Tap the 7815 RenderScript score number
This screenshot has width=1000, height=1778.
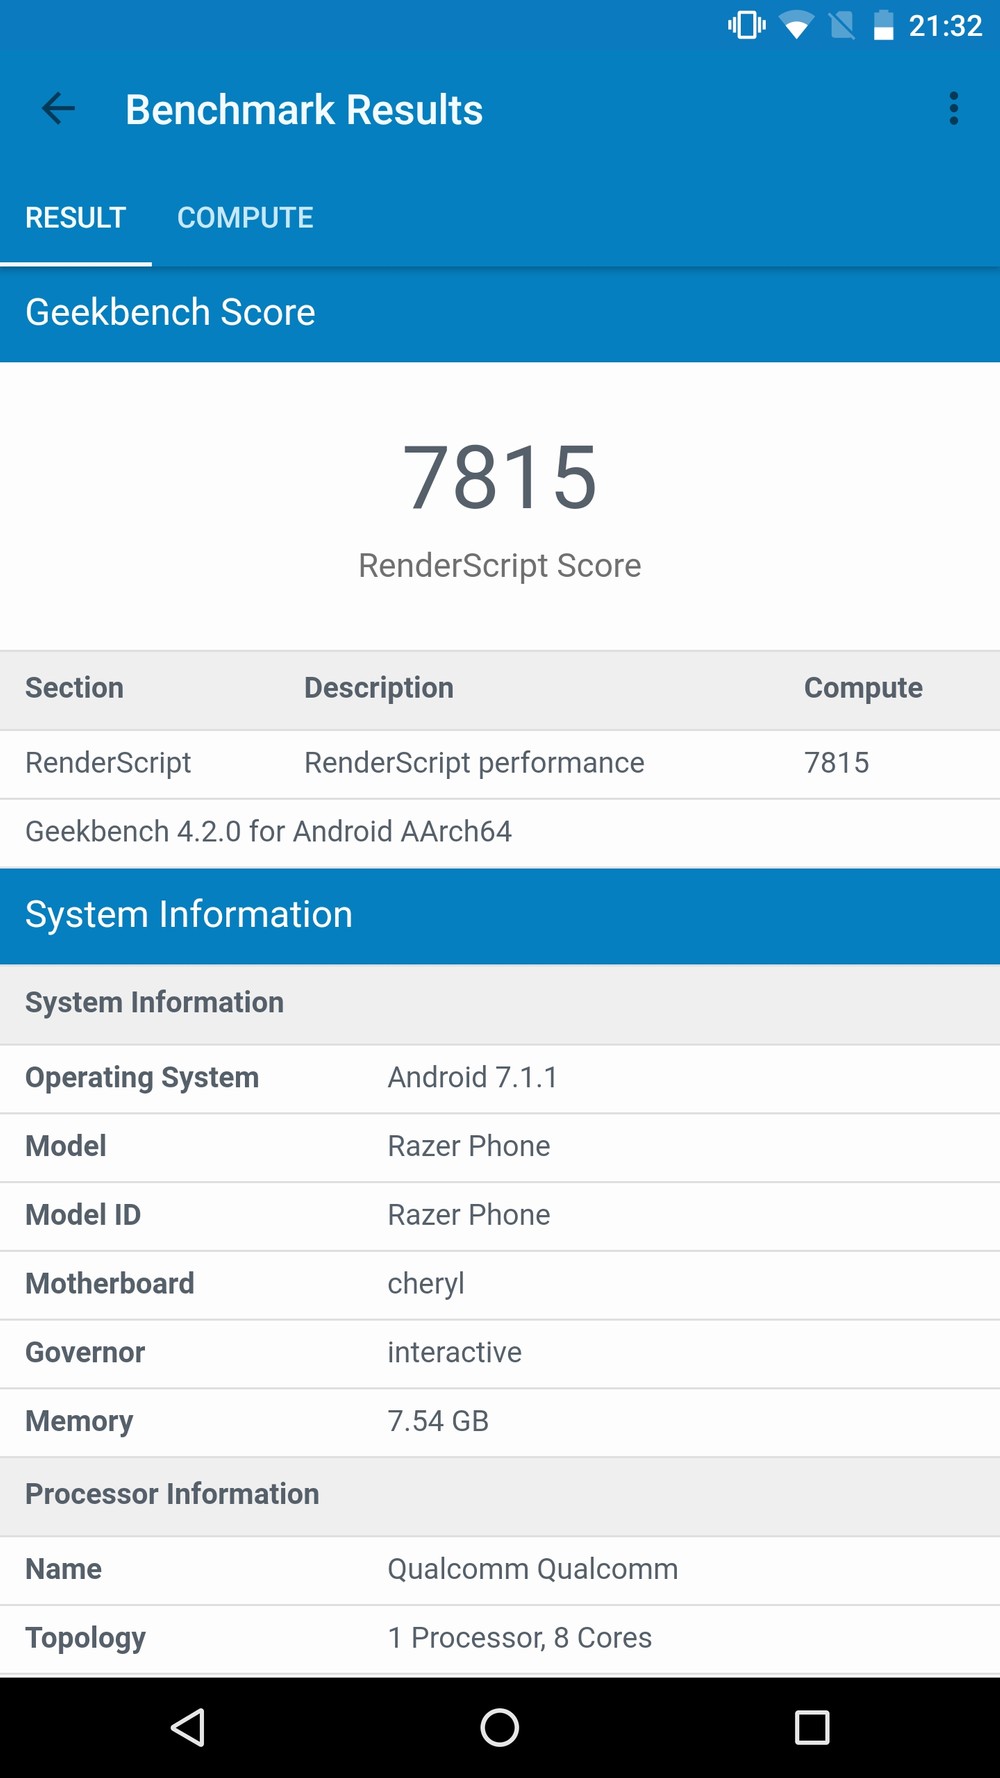(x=499, y=478)
